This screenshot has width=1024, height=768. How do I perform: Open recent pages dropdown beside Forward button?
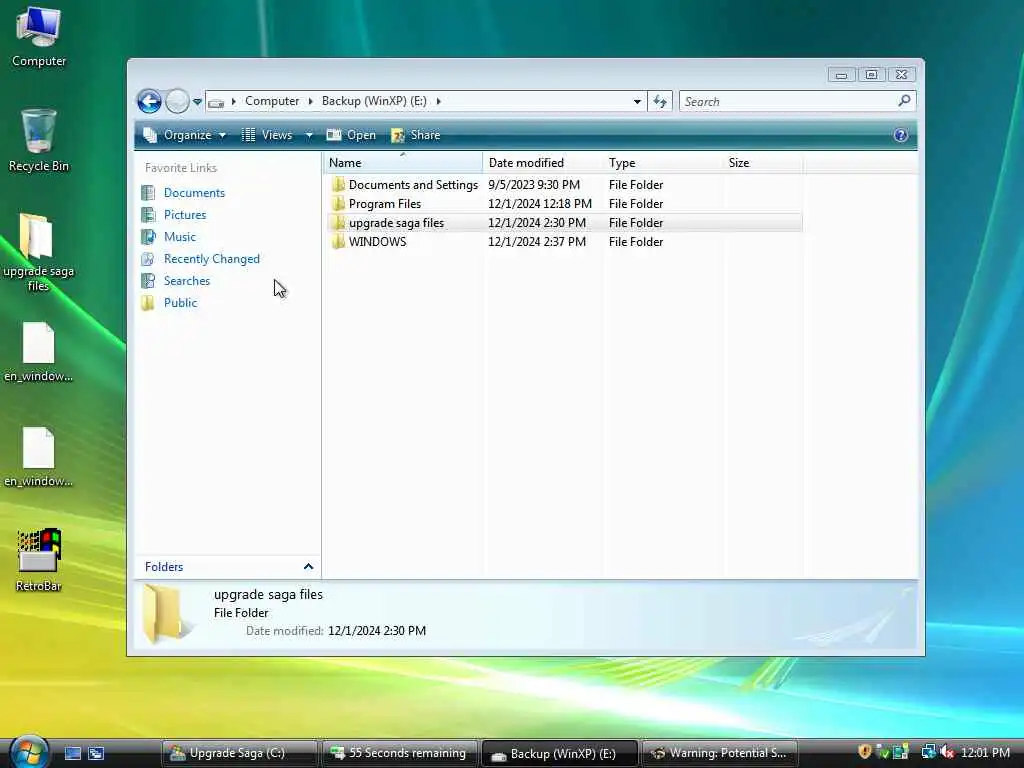point(197,102)
